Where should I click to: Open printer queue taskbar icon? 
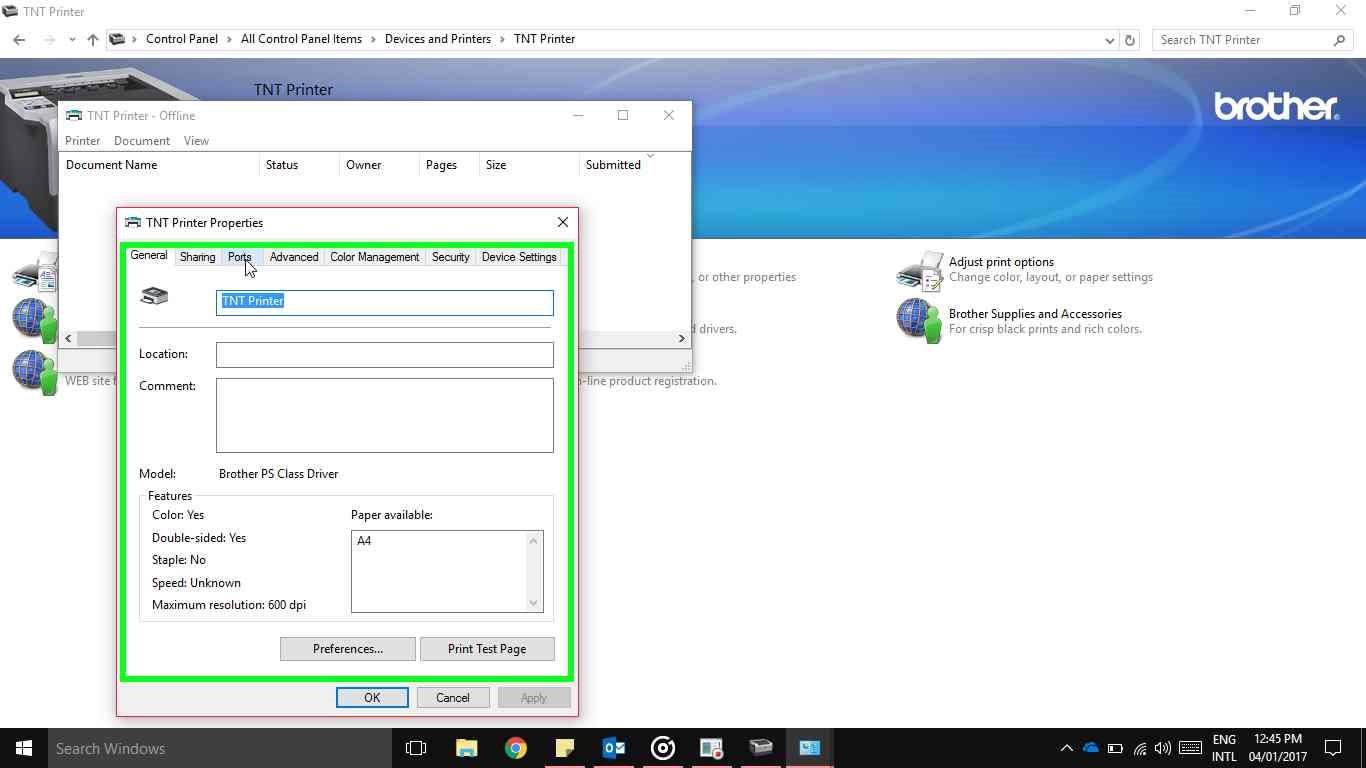coord(761,748)
